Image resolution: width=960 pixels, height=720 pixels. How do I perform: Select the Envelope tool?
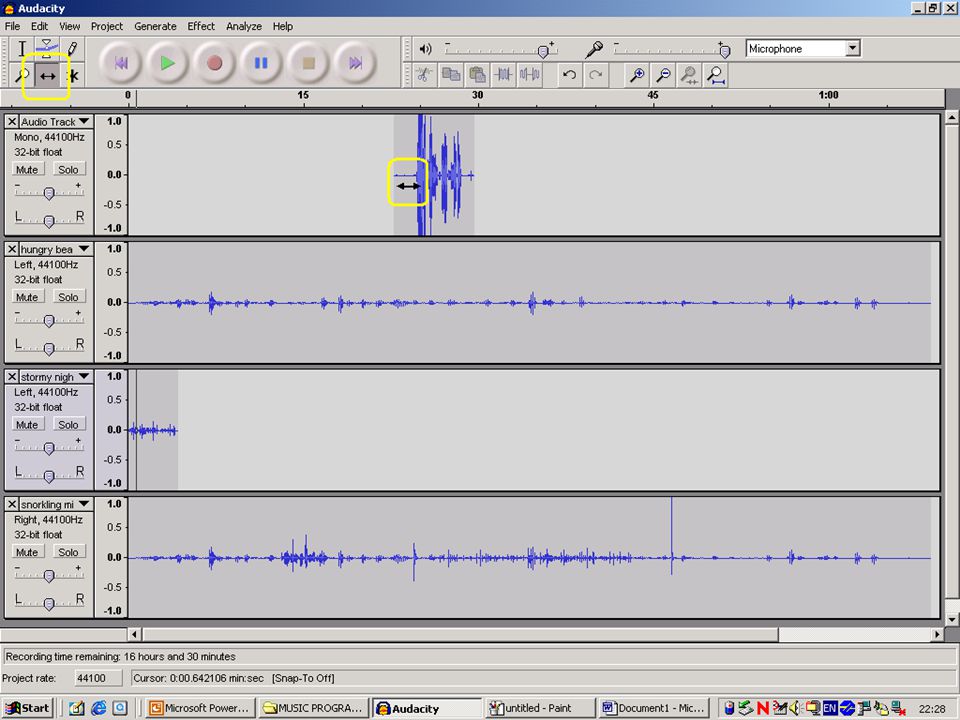coord(47,47)
